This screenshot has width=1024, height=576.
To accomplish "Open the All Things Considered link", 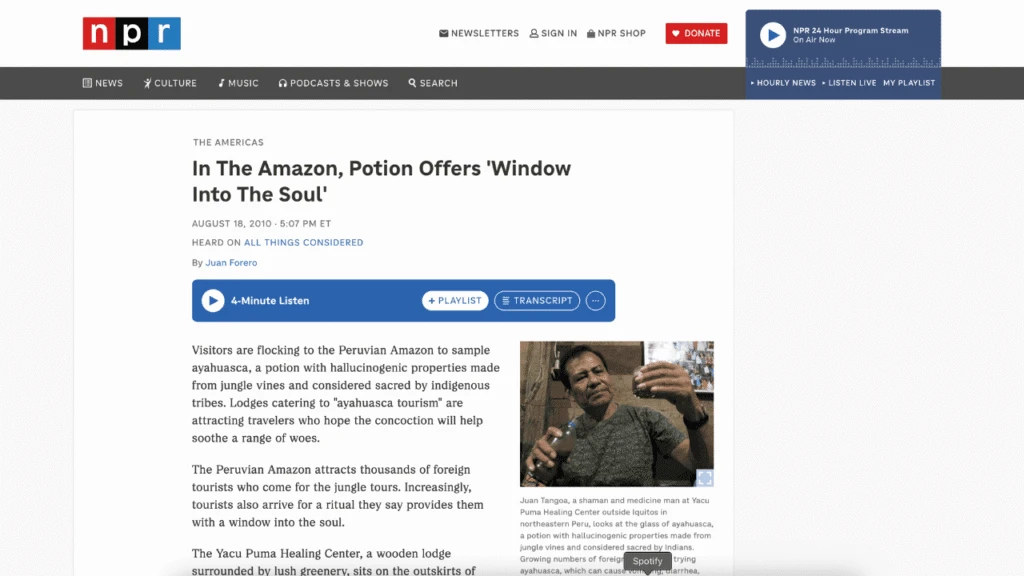I will pos(304,242).
